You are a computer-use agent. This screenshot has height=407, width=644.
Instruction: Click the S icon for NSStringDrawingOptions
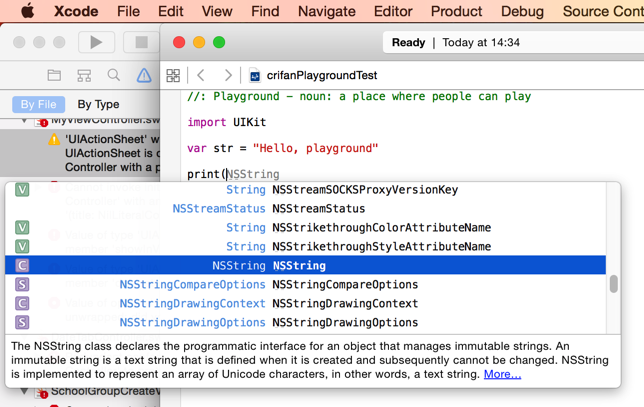tap(22, 322)
